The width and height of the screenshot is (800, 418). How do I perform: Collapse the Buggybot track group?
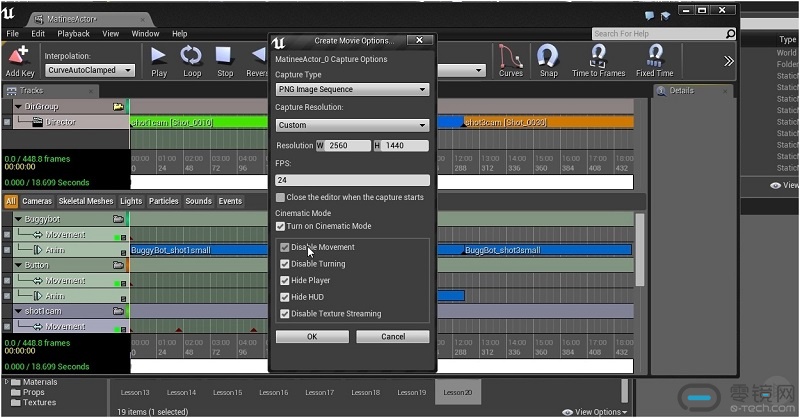[18, 219]
